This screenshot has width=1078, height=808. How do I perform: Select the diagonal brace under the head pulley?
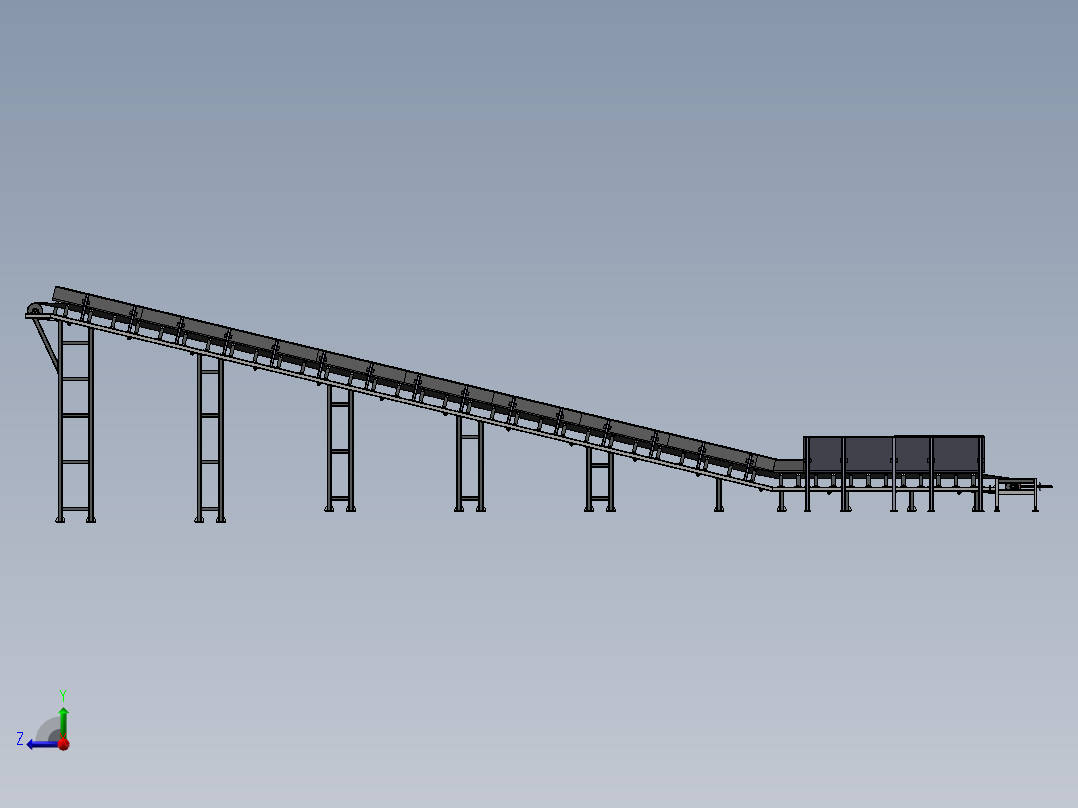(46, 345)
